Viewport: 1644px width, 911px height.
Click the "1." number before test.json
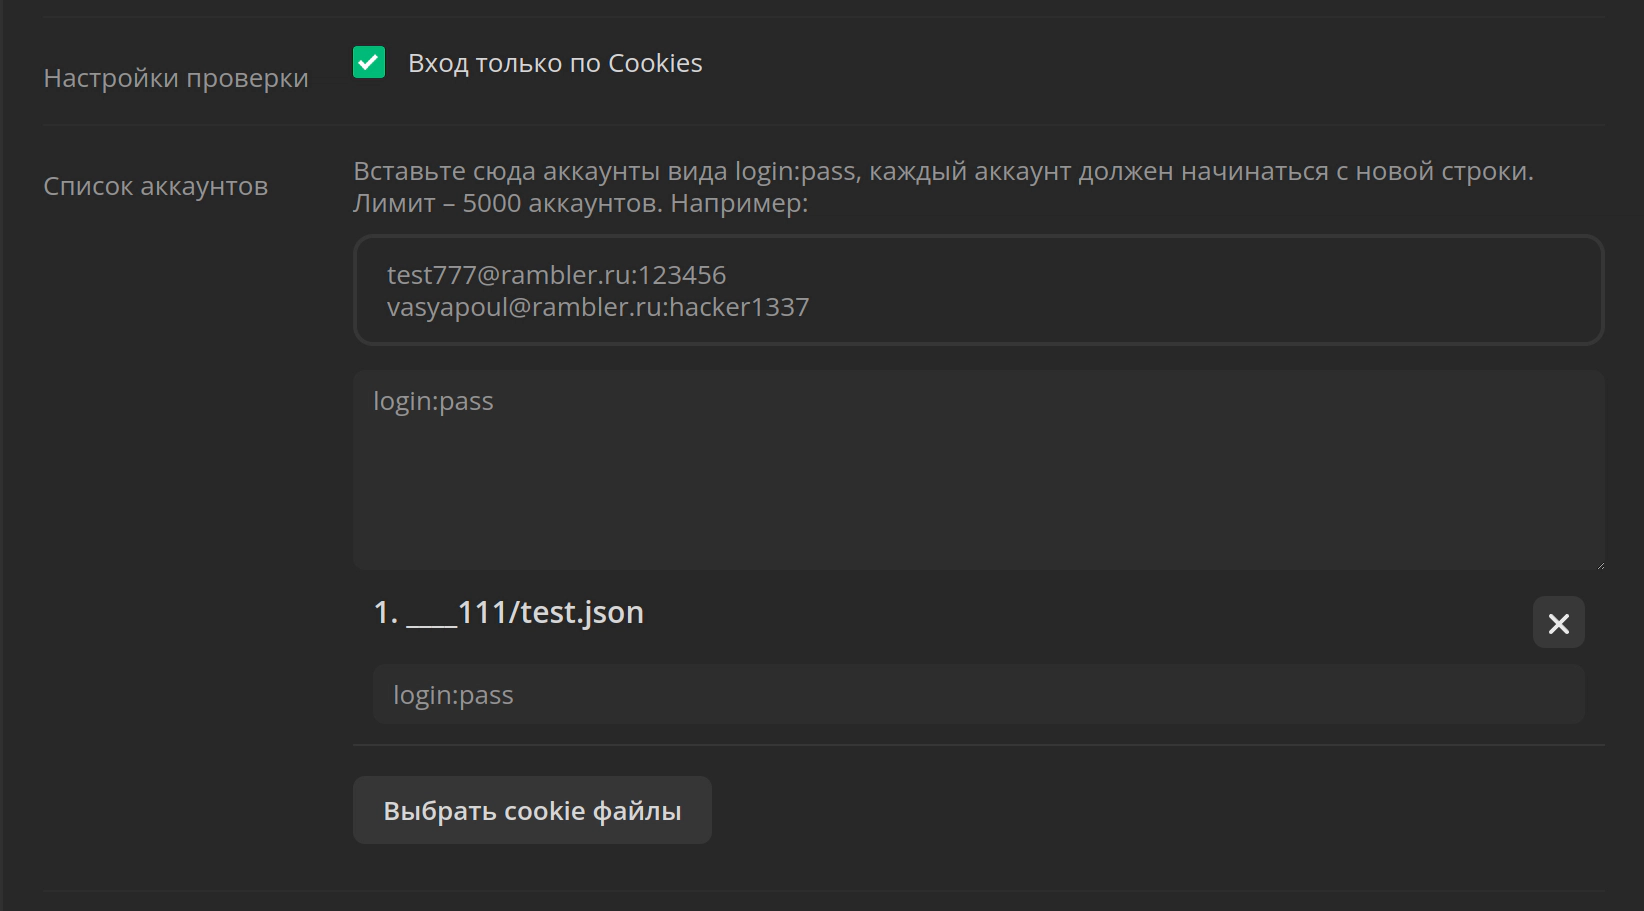coord(385,612)
